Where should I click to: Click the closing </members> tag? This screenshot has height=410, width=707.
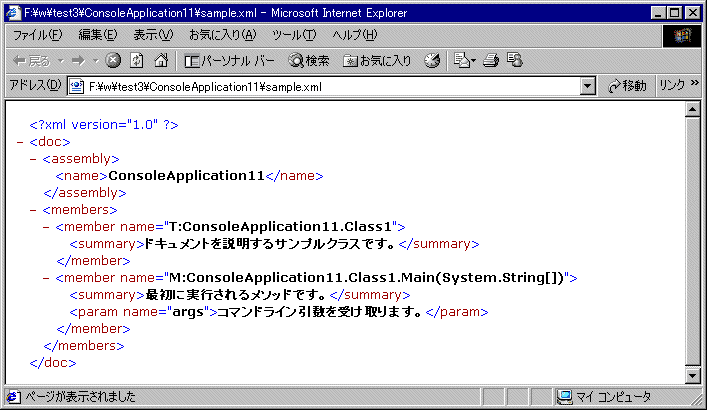pos(83,346)
